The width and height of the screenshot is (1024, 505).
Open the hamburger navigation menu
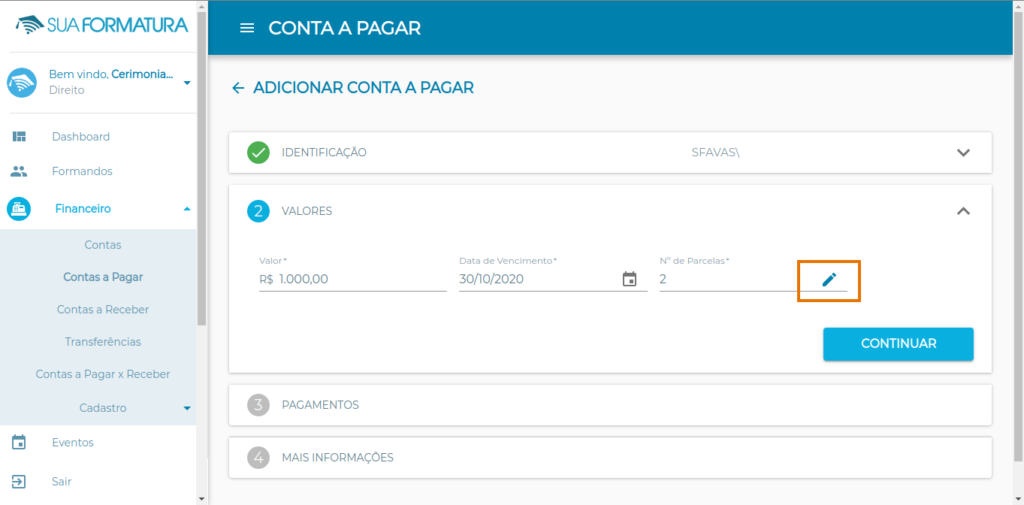[247, 28]
